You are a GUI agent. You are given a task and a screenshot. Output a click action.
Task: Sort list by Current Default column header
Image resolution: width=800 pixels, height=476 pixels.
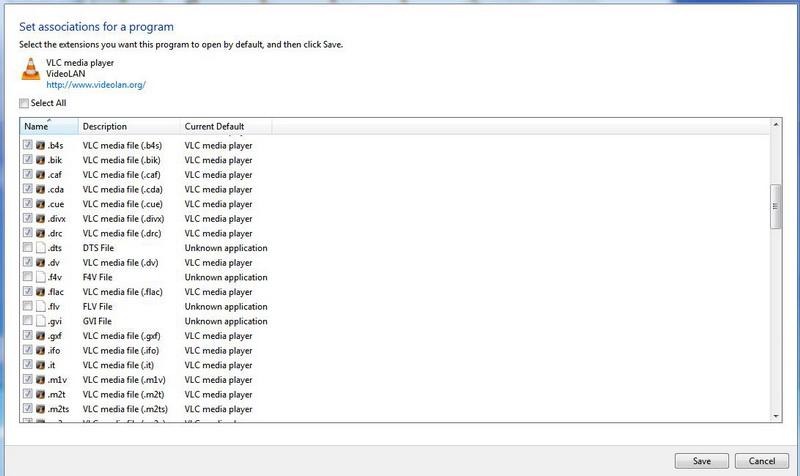pos(226,127)
